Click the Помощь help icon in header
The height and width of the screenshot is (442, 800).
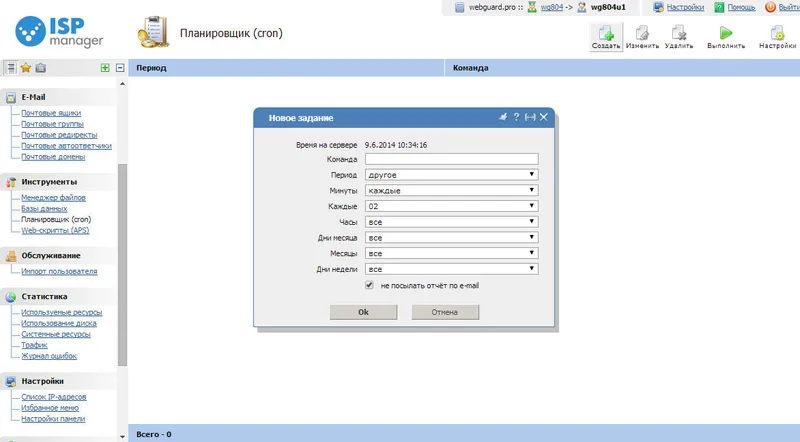(x=719, y=7)
